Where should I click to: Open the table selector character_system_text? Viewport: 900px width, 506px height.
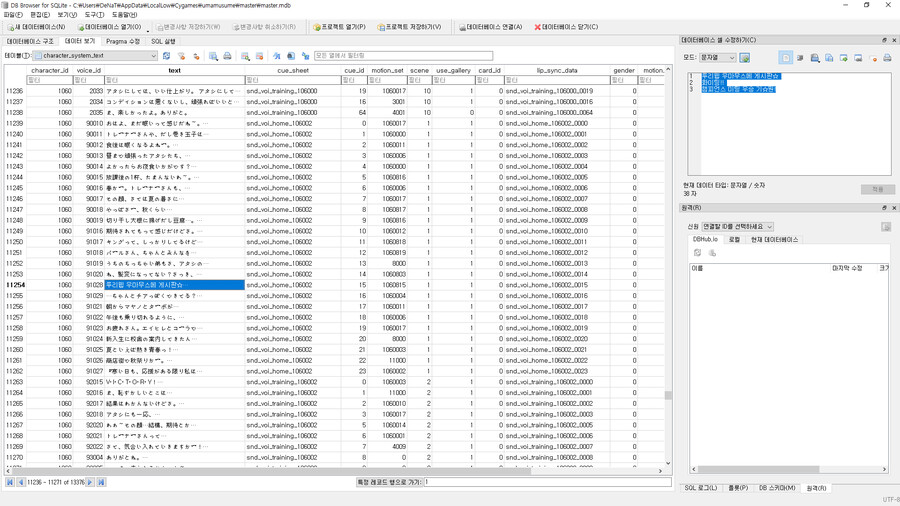95,56
